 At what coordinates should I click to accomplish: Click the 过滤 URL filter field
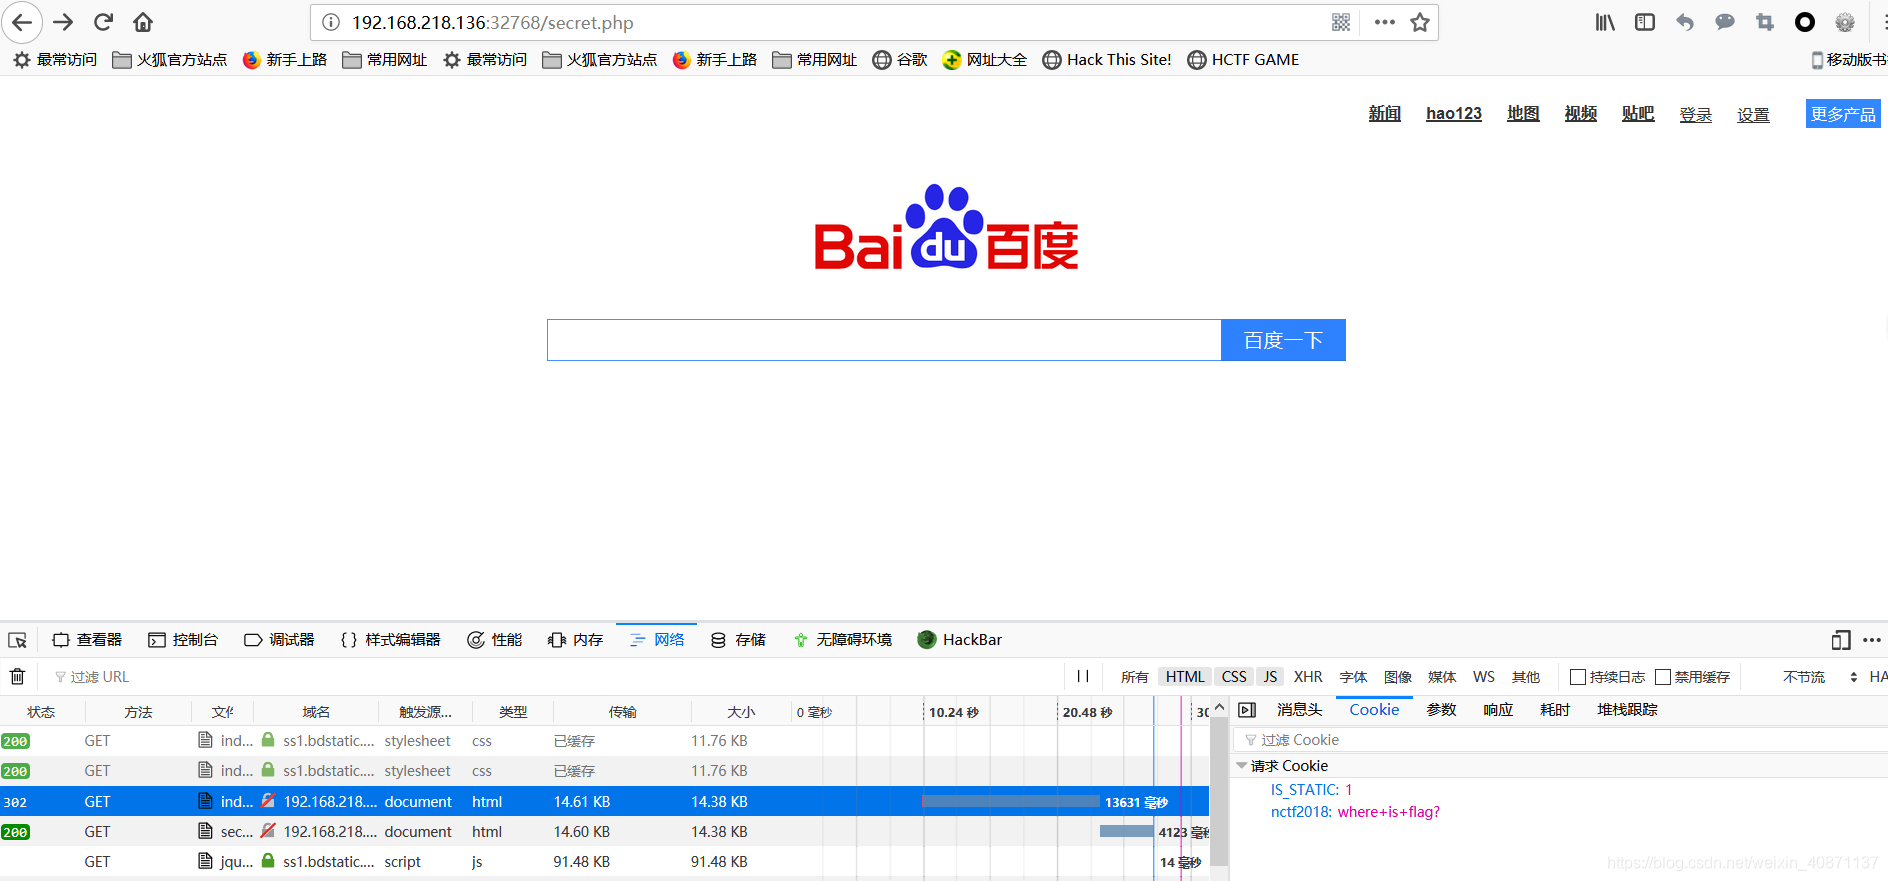point(555,677)
